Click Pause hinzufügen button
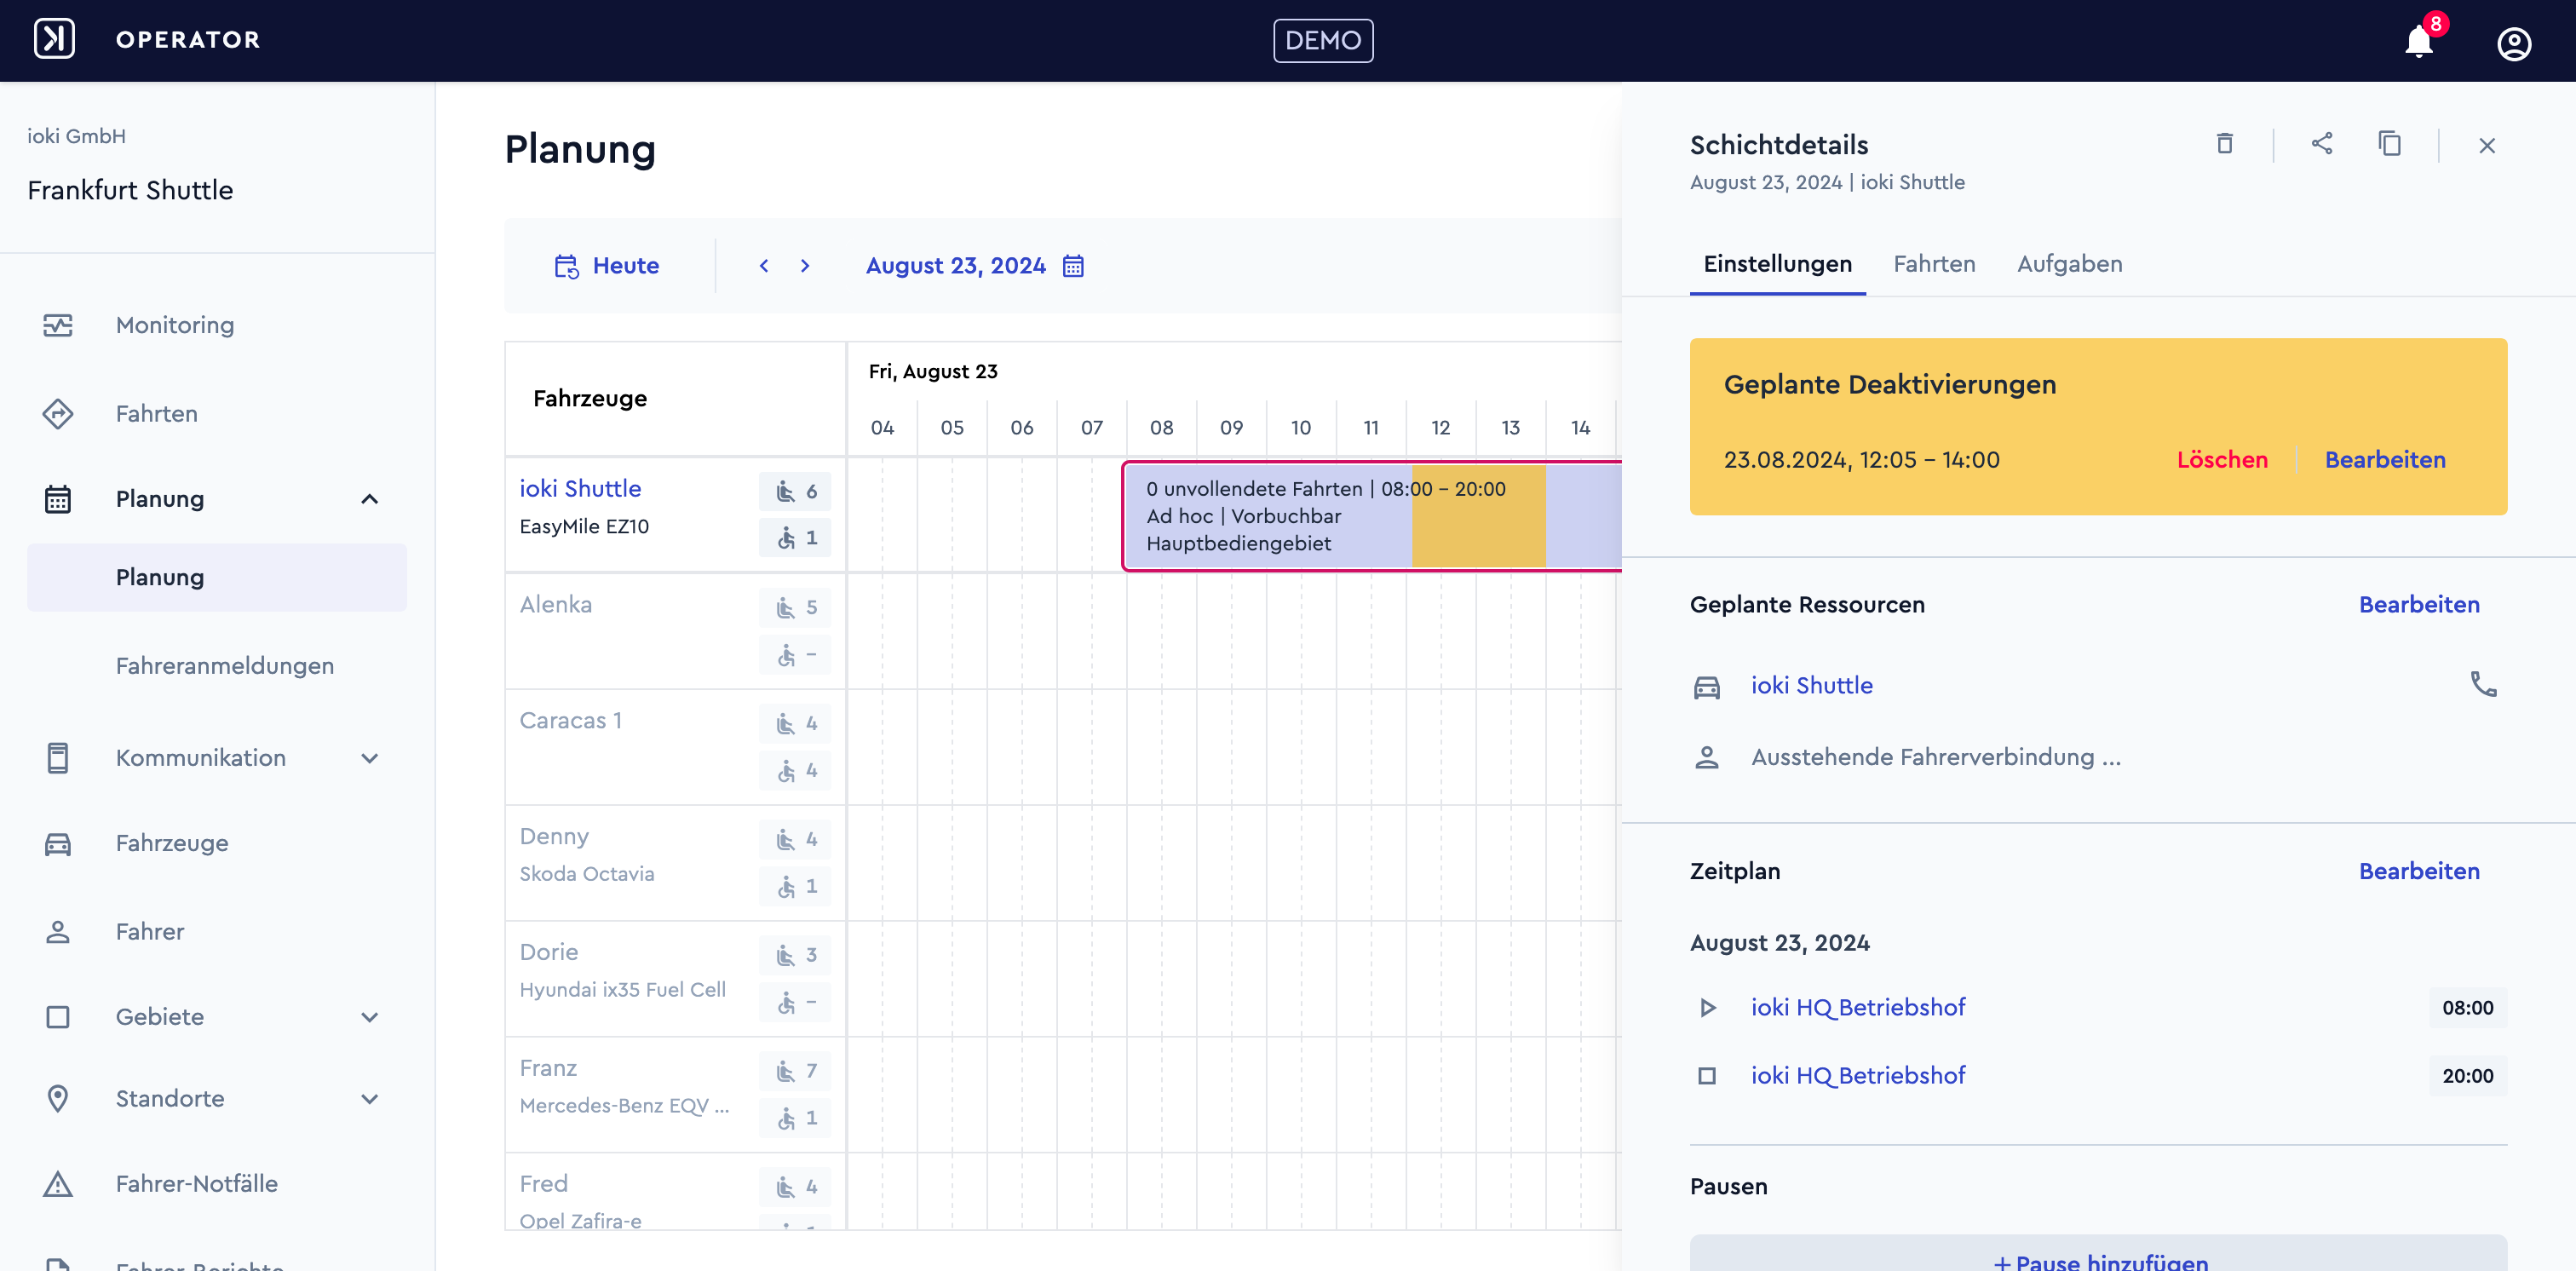Image resolution: width=2576 pixels, height=1271 pixels. [2098, 1253]
